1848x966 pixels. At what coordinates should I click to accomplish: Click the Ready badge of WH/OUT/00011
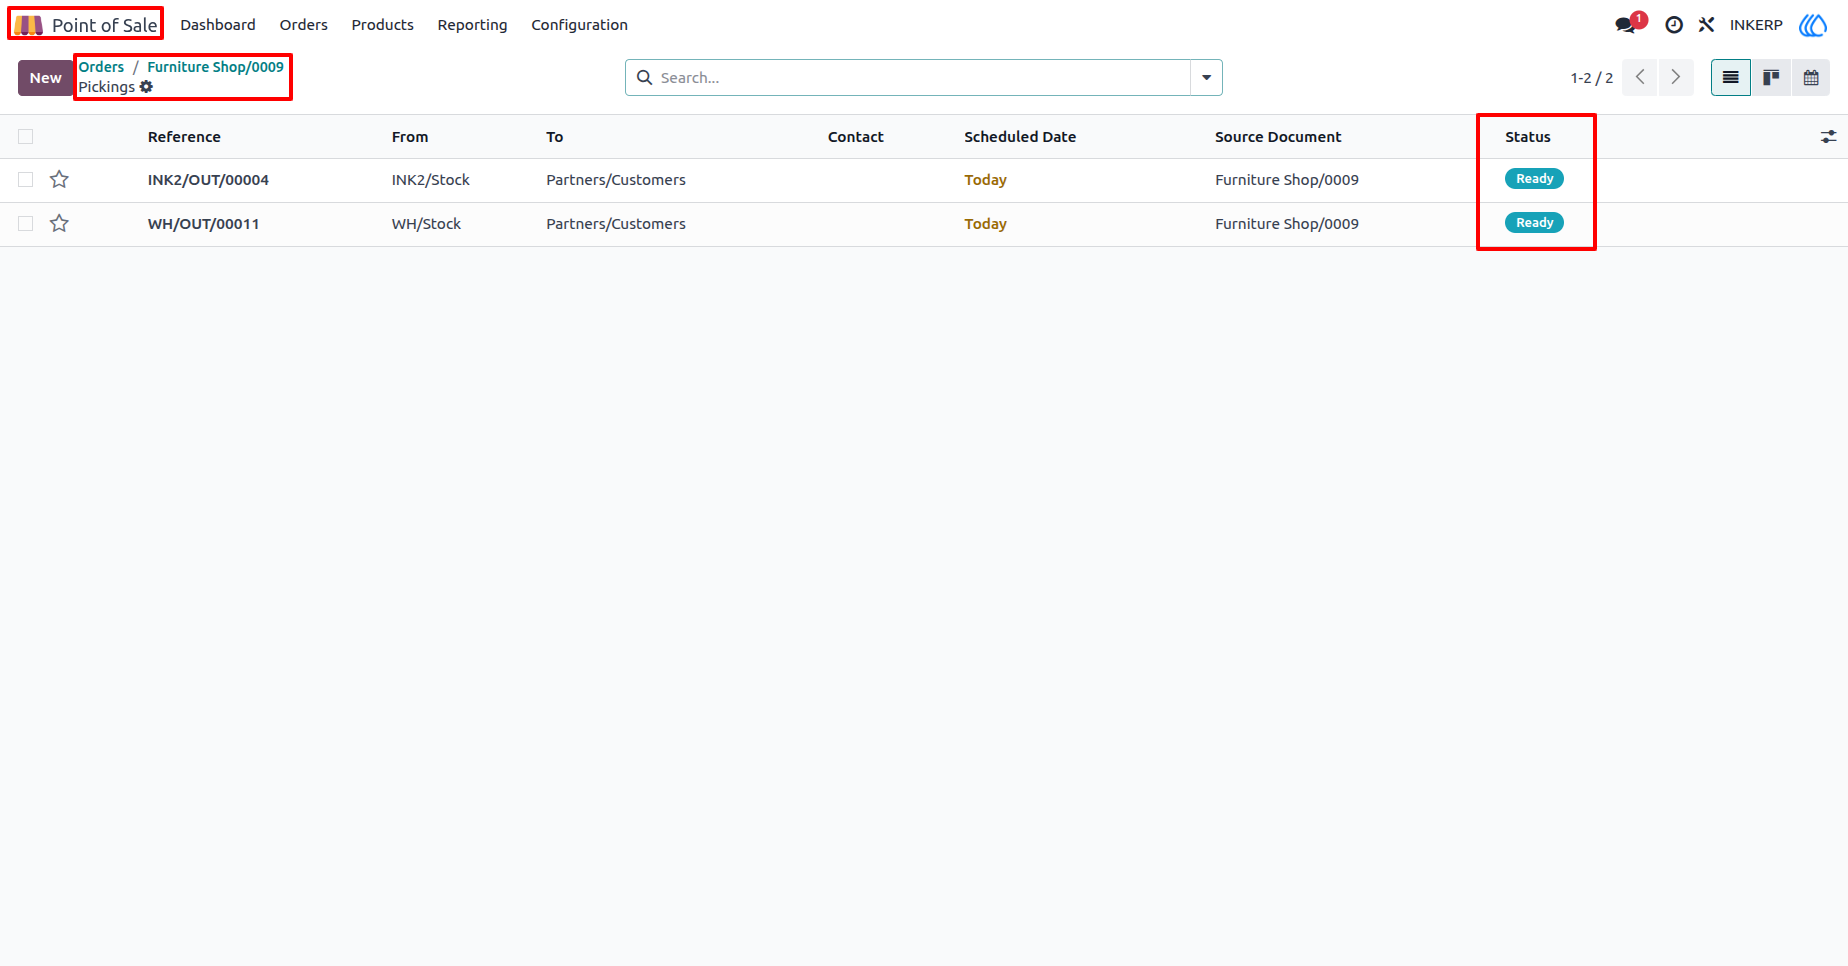[x=1534, y=223]
